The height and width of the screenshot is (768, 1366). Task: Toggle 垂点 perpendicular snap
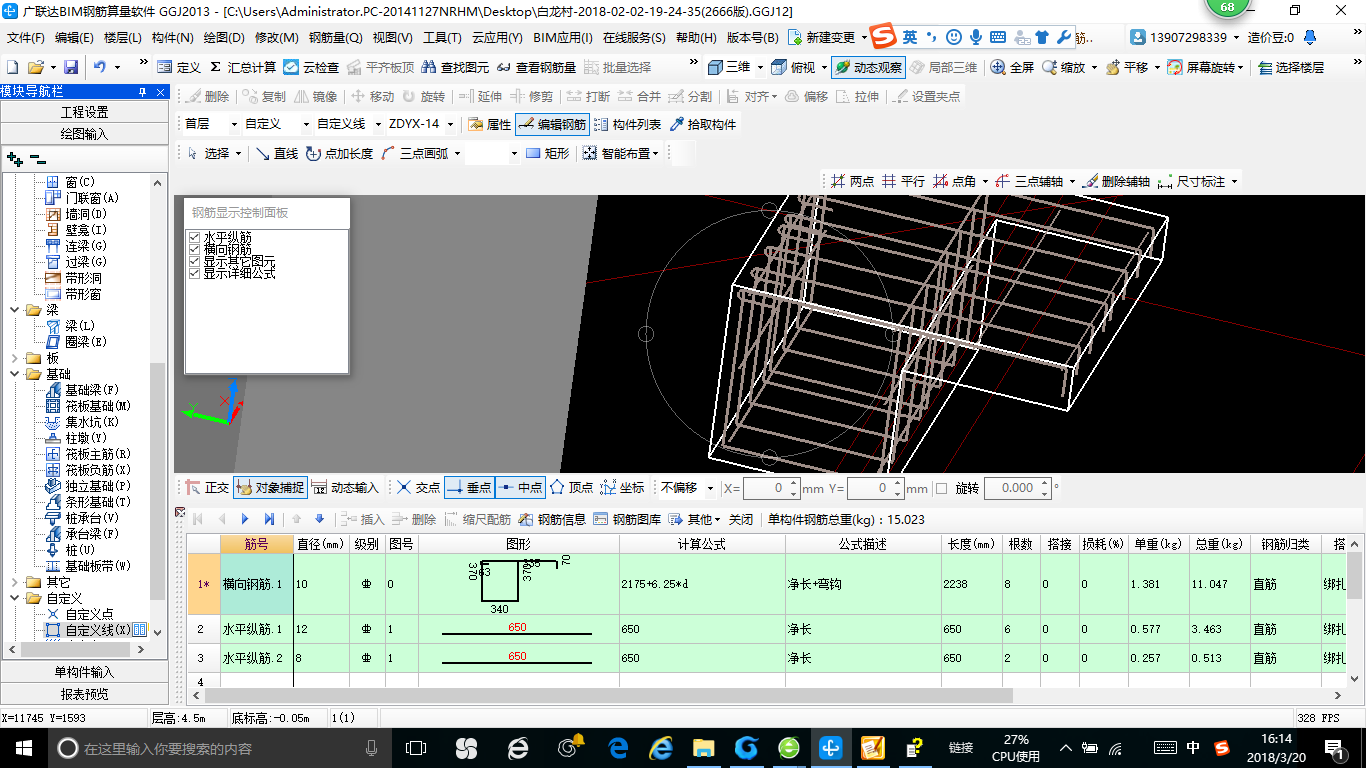coord(469,488)
